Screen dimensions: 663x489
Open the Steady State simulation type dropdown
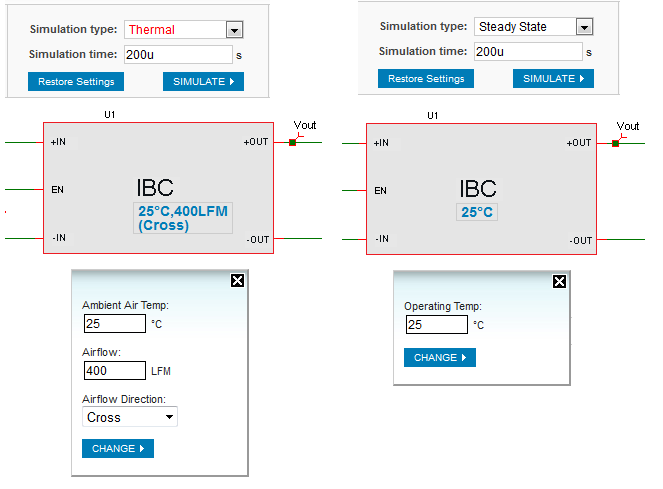pos(584,27)
